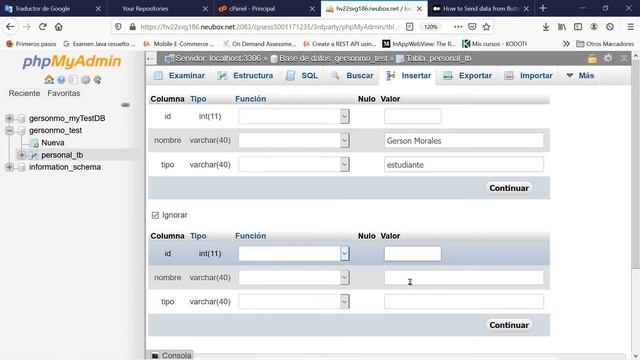The width and height of the screenshot is (640, 360).
Task: Open the Firefox downloads icon
Action: click(546, 27)
